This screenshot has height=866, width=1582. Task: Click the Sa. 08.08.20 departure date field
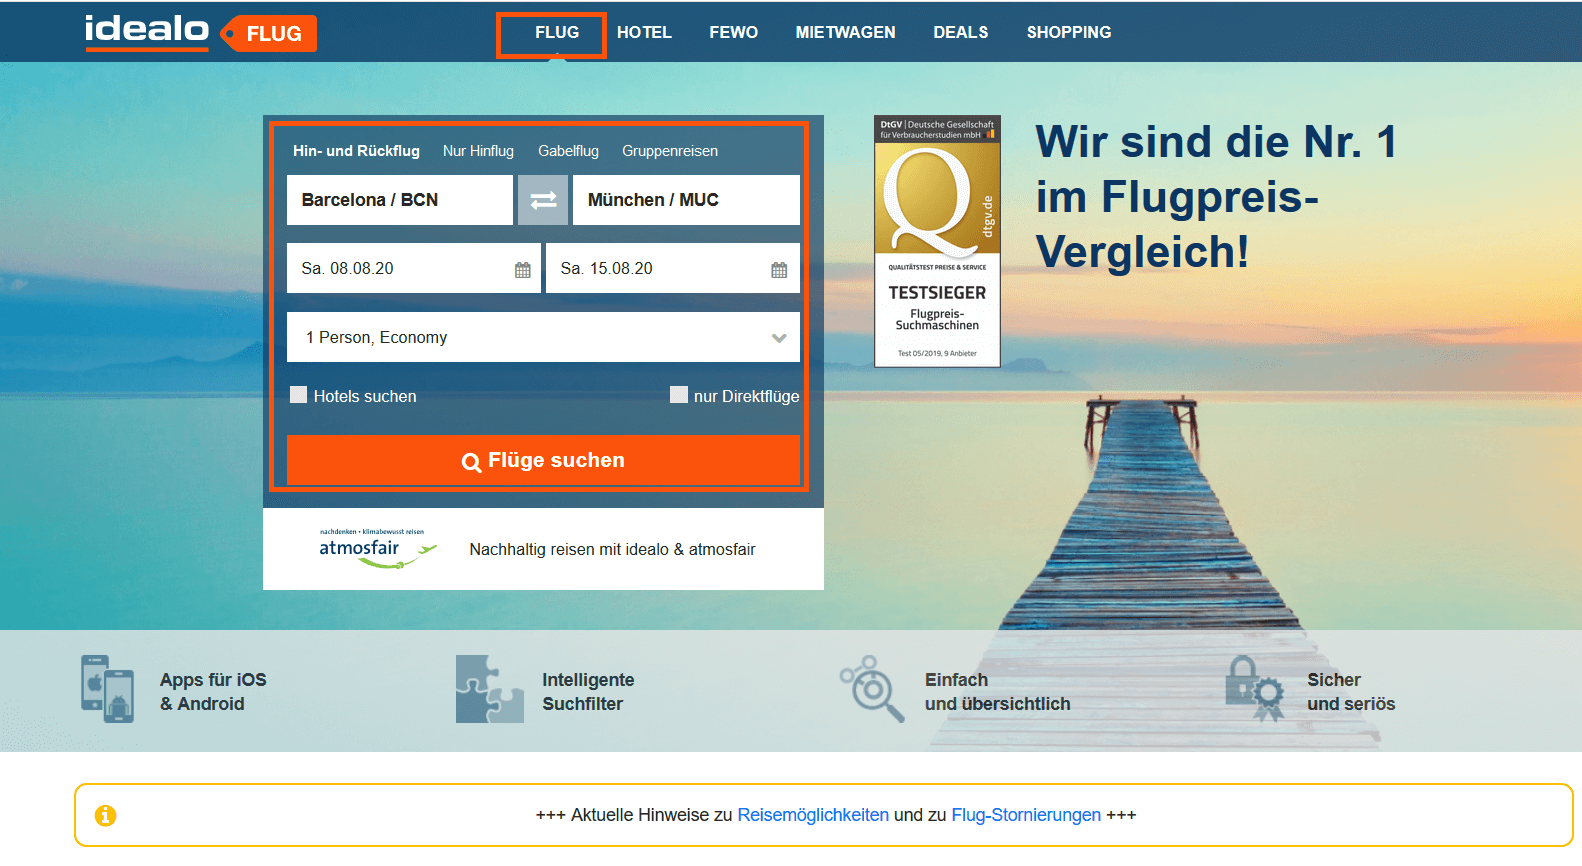coord(413,268)
